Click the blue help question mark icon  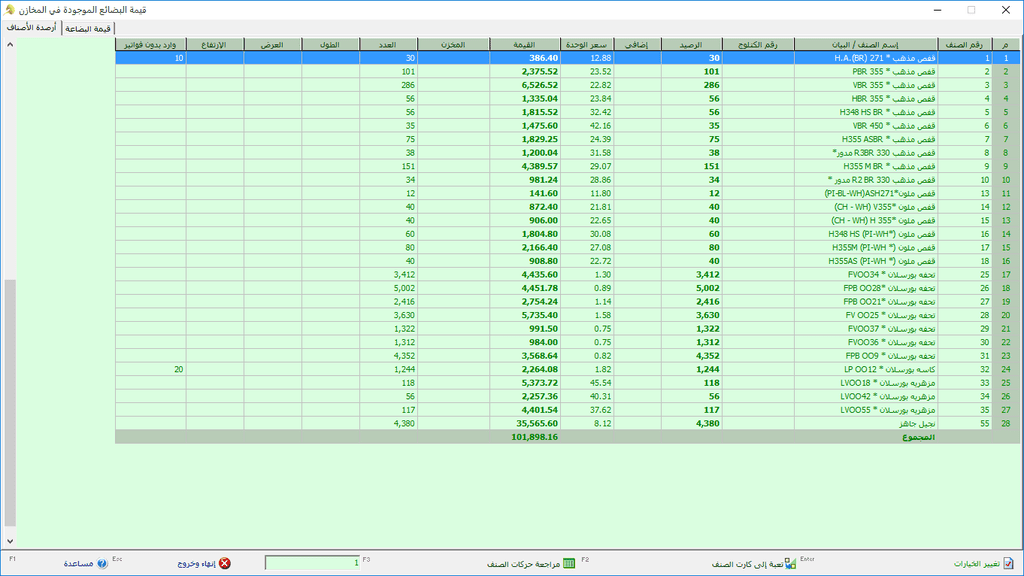tap(102, 563)
